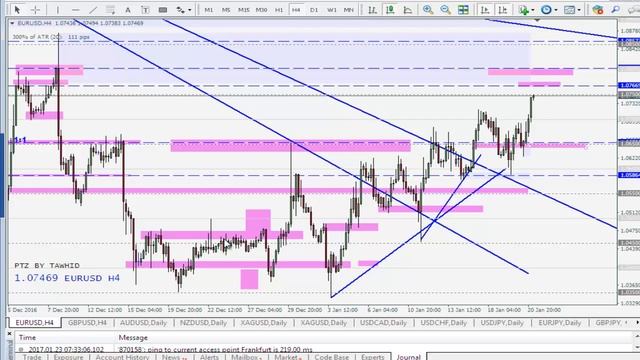
Task: Draw a horizontal line on chart
Action: [75, 9]
